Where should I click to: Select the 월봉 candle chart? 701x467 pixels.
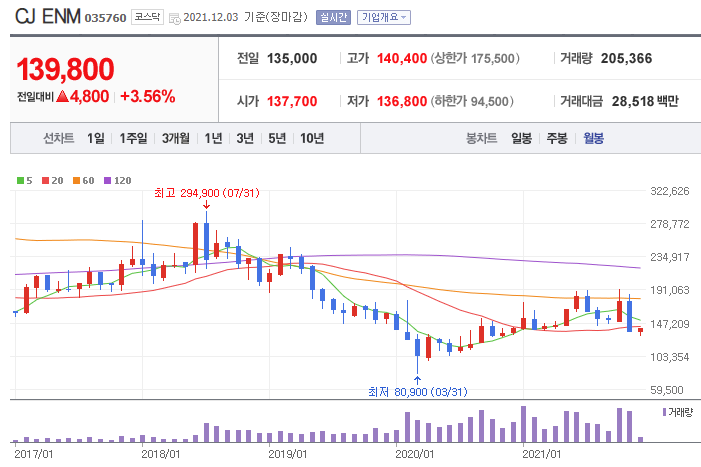(x=594, y=139)
